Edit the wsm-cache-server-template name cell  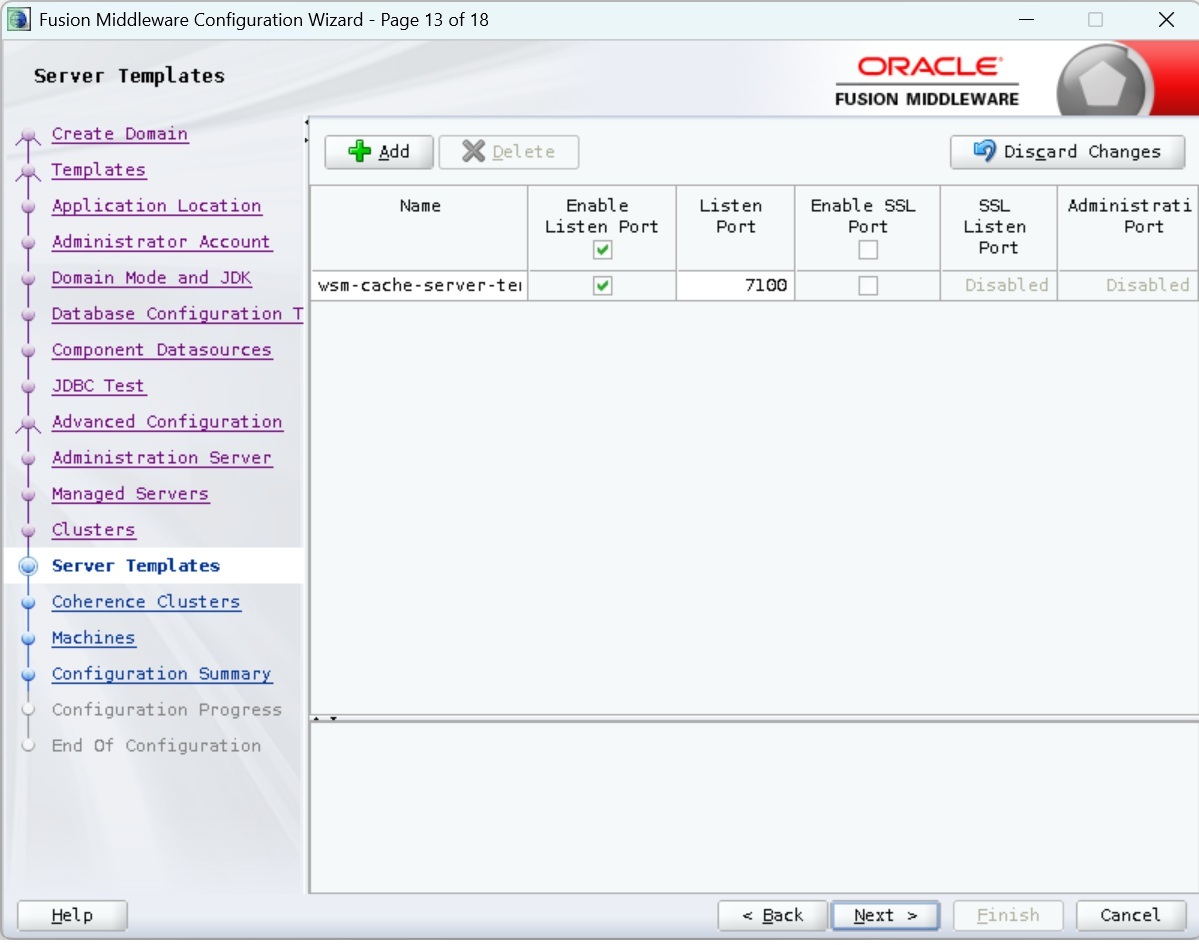(x=419, y=285)
